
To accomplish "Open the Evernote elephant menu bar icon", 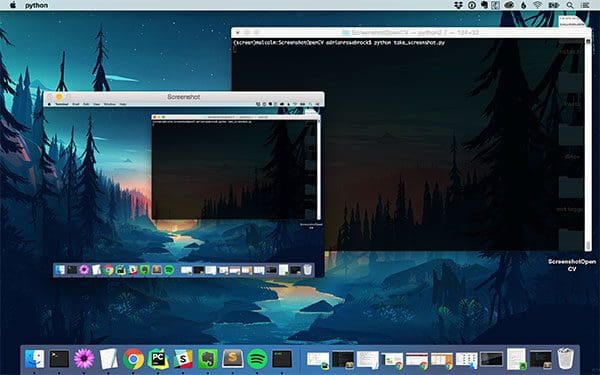I will pyautogui.click(x=484, y=5).
